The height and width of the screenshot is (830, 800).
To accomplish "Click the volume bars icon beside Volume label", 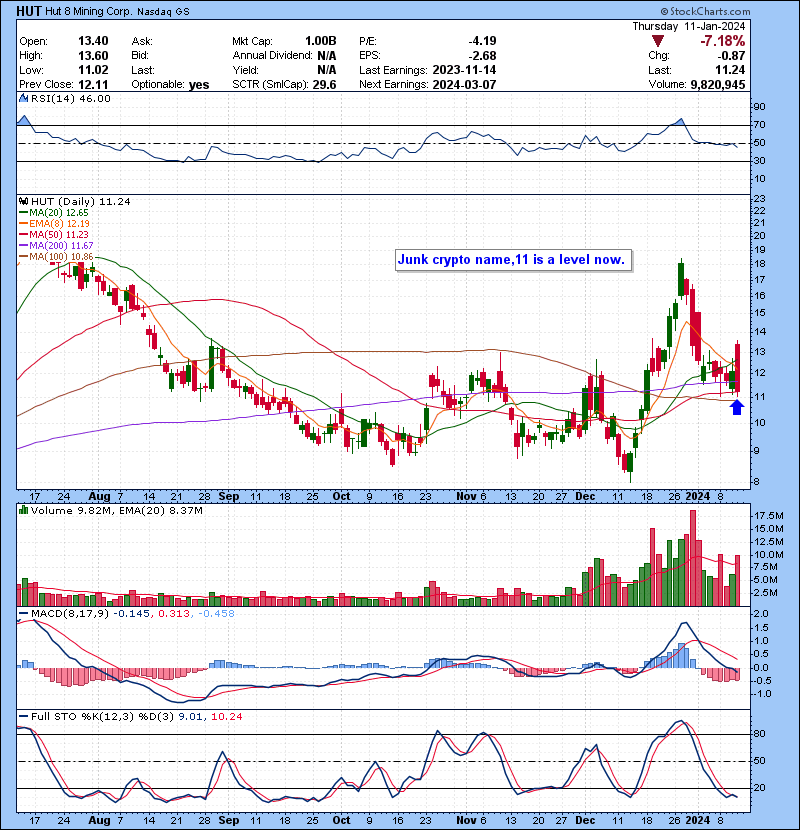I will [x=23, y=510].
